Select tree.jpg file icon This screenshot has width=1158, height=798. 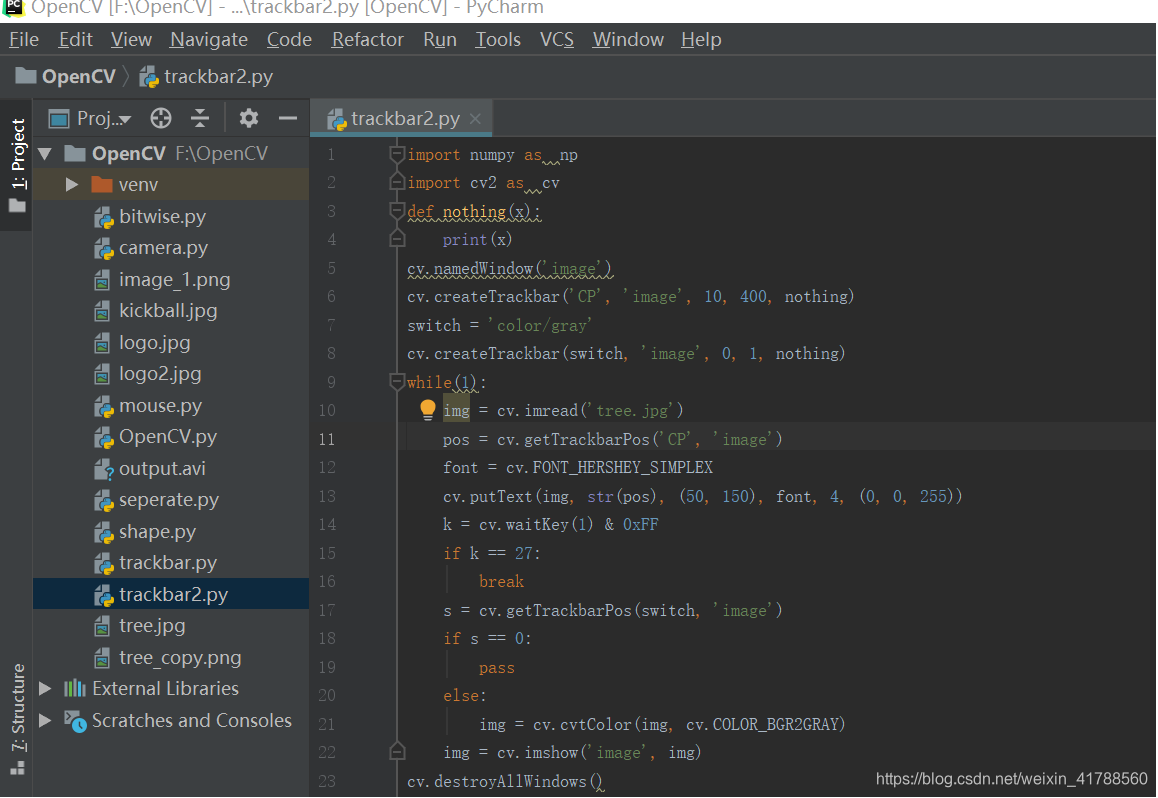[x=103, y=626]
